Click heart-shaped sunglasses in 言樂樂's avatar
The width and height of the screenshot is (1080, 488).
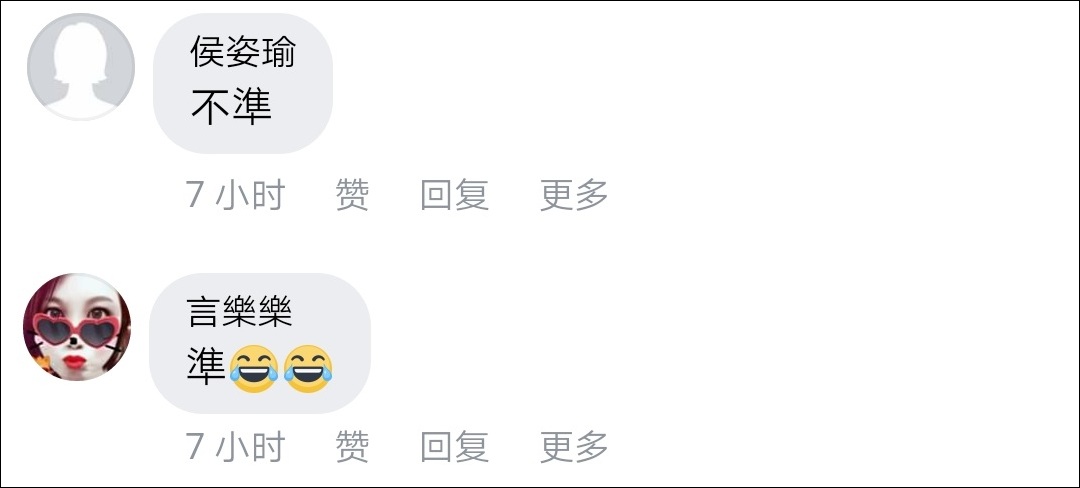point(75,330)
